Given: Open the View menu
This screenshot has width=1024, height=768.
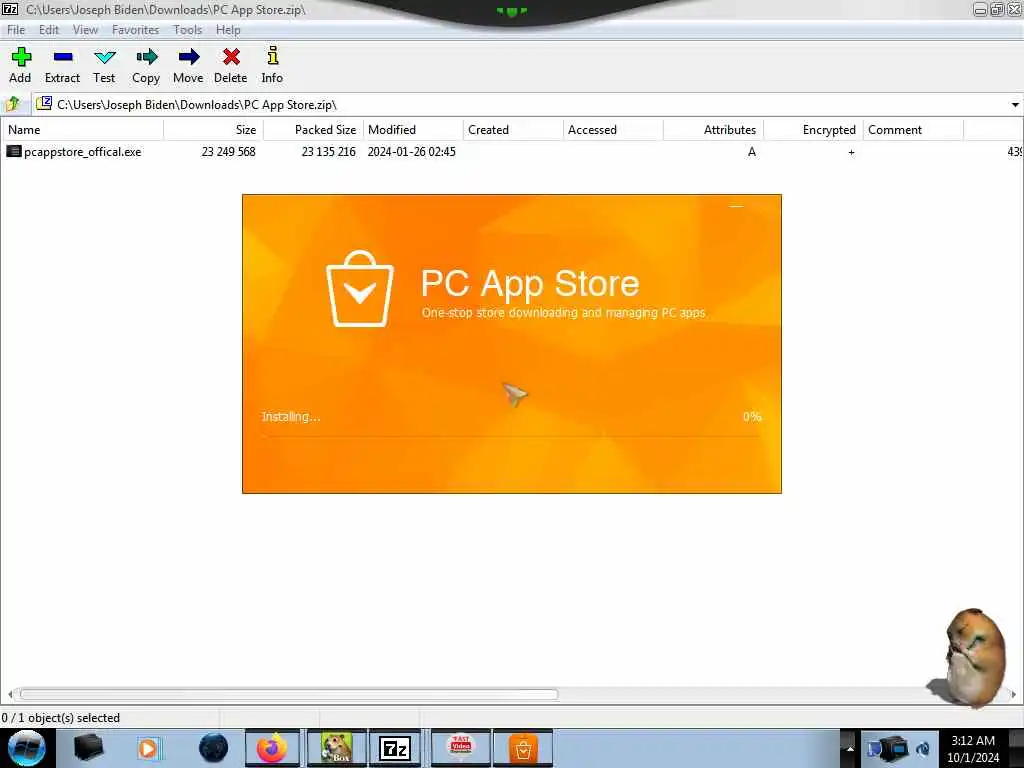Looking at the screenshot, I should (x=86, y=30).
